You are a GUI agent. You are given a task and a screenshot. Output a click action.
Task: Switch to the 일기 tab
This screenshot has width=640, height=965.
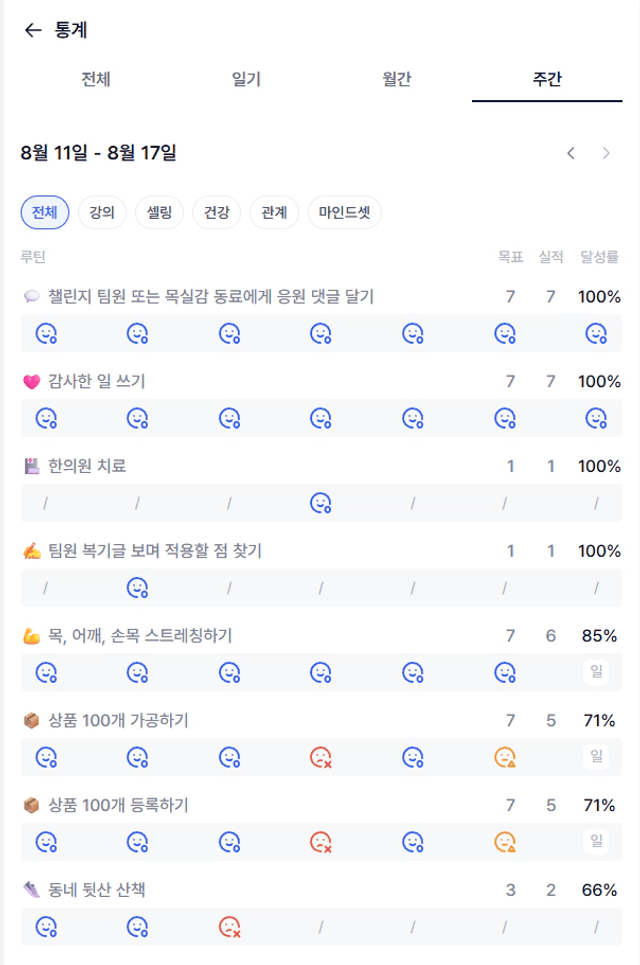point(246,79)
